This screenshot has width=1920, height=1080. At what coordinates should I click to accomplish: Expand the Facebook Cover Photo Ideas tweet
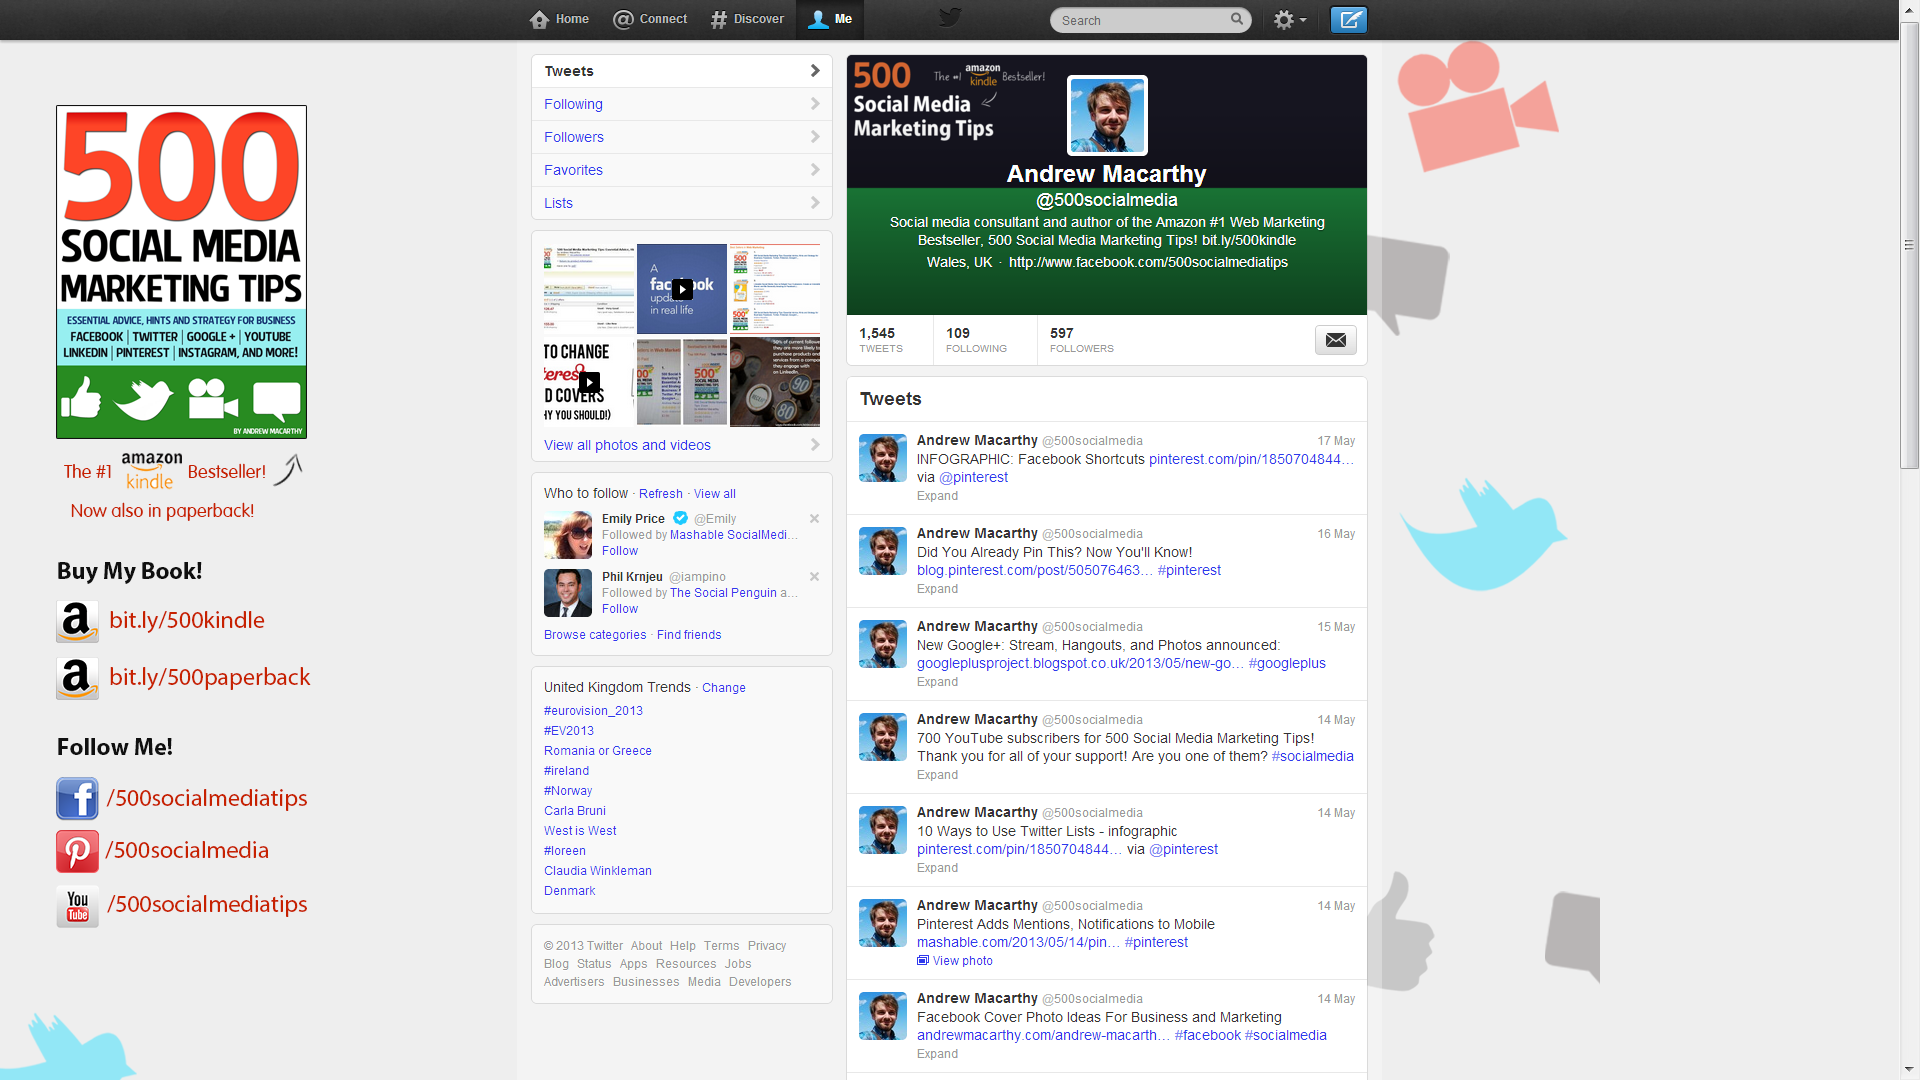coord(937,1054)
